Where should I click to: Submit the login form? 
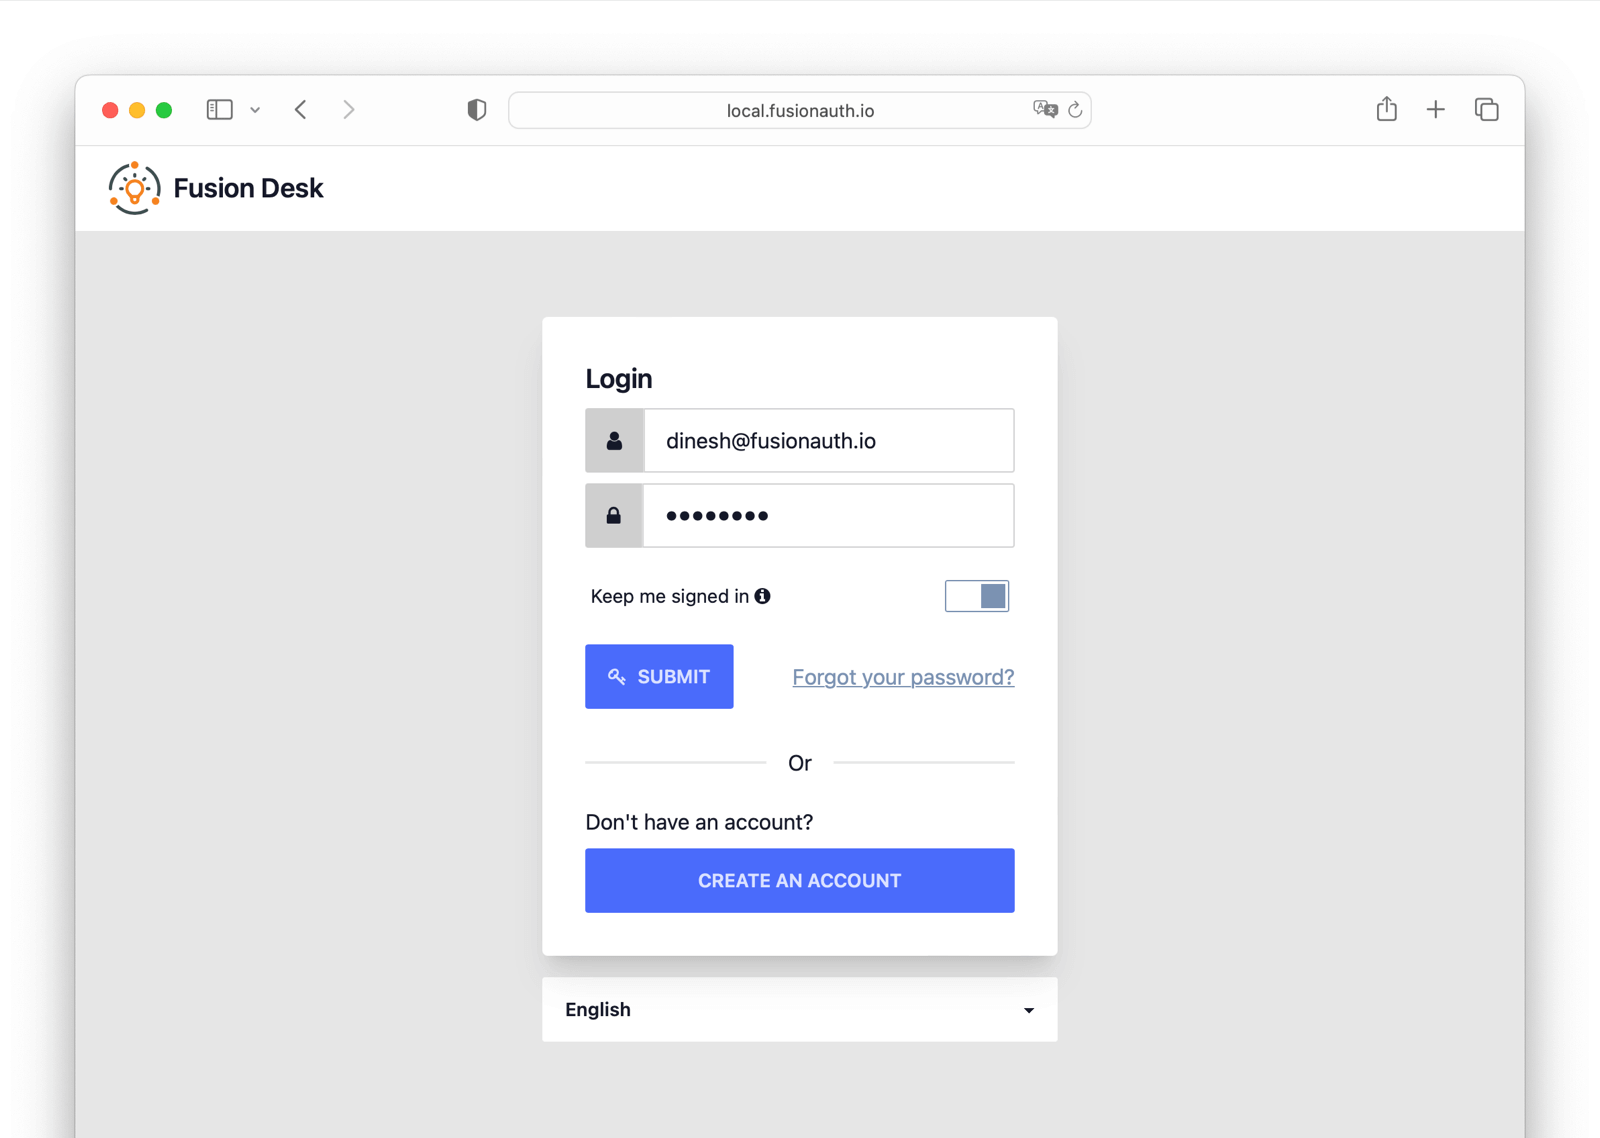659,677
